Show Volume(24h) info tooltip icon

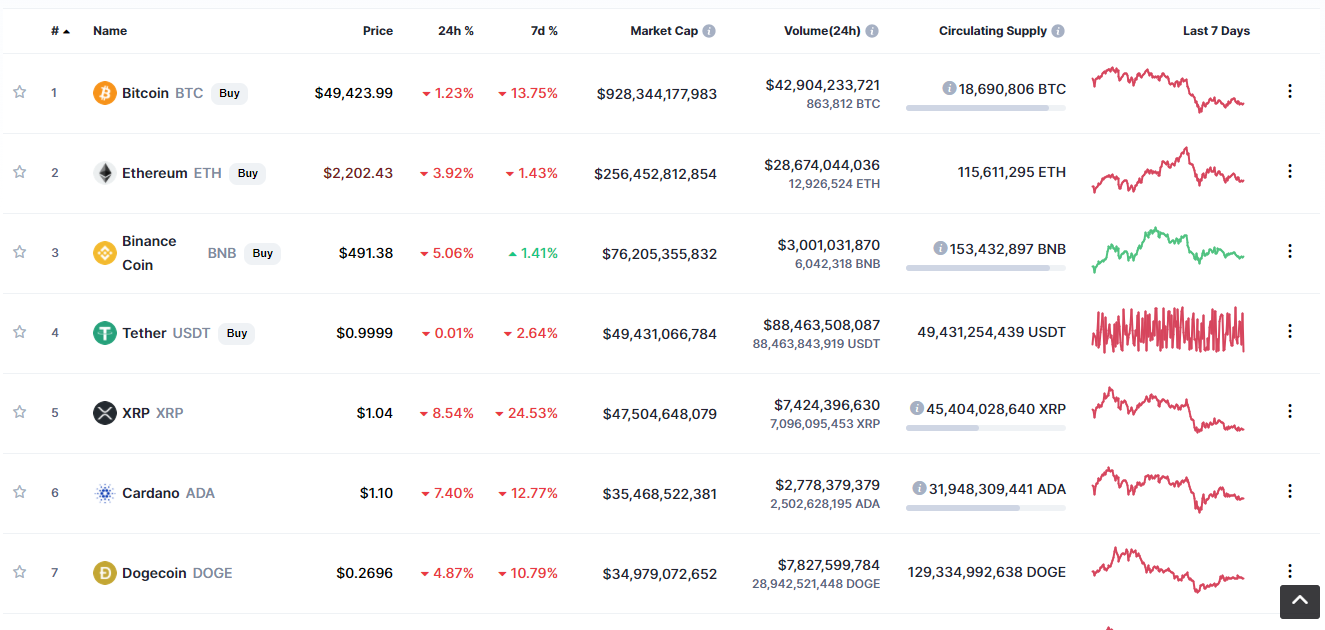tap(872, 31)
